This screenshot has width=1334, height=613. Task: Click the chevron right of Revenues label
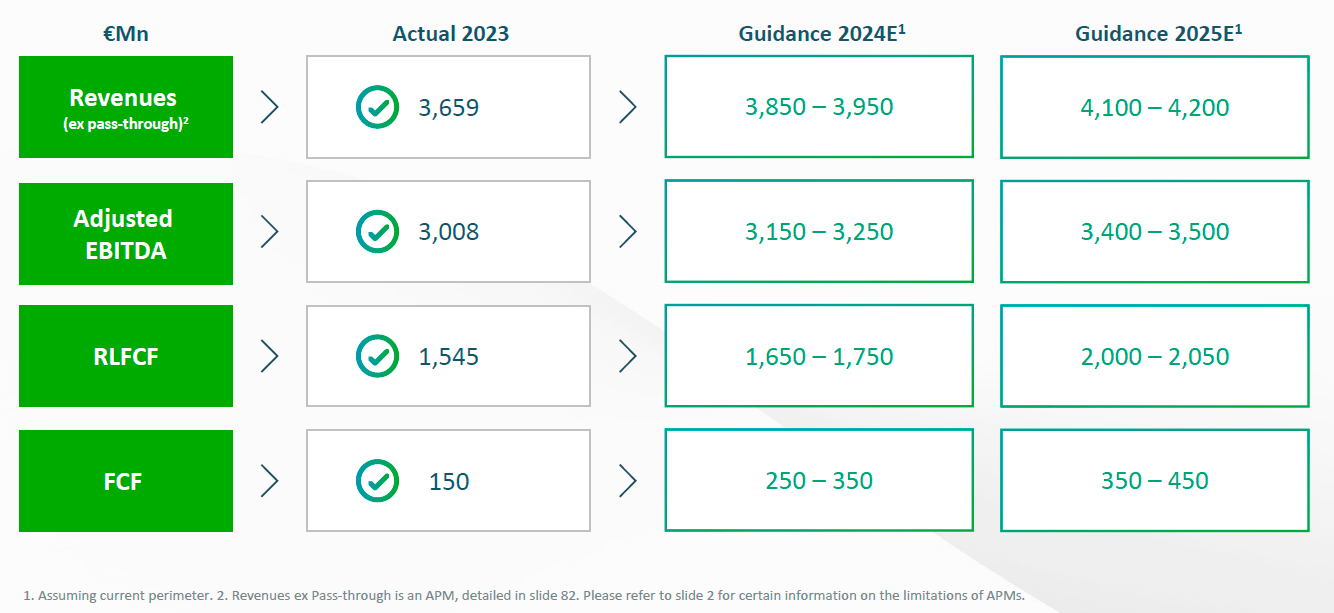tap(269, 107)
